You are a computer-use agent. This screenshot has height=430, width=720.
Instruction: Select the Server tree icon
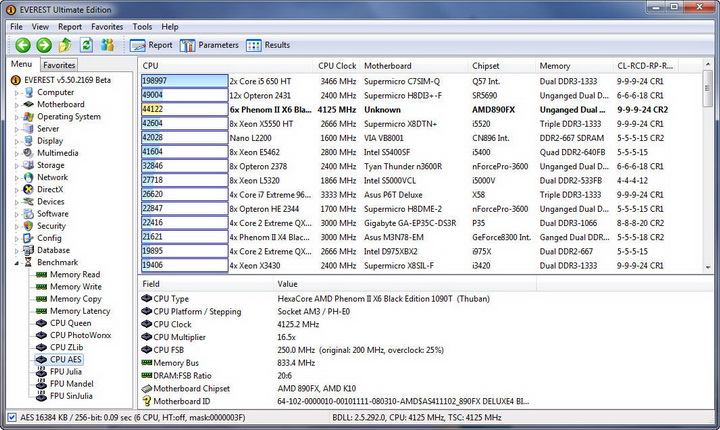coord(29,129)
